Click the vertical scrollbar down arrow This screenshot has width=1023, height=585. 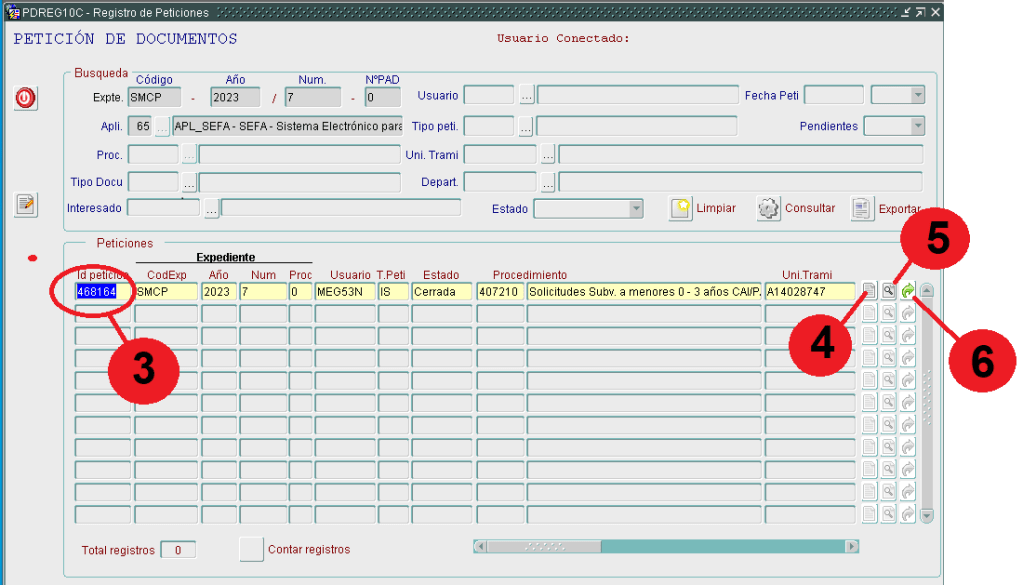pos(926,515)
